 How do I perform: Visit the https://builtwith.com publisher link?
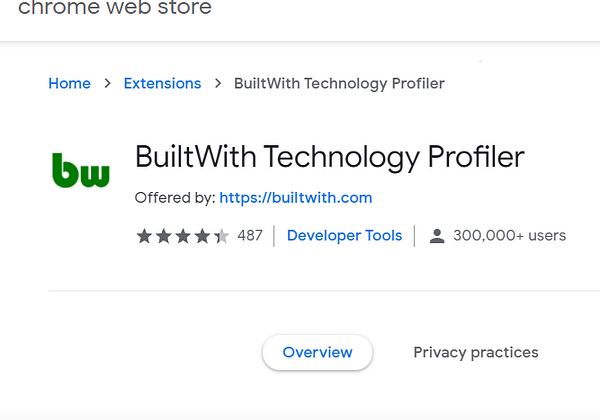295,197
